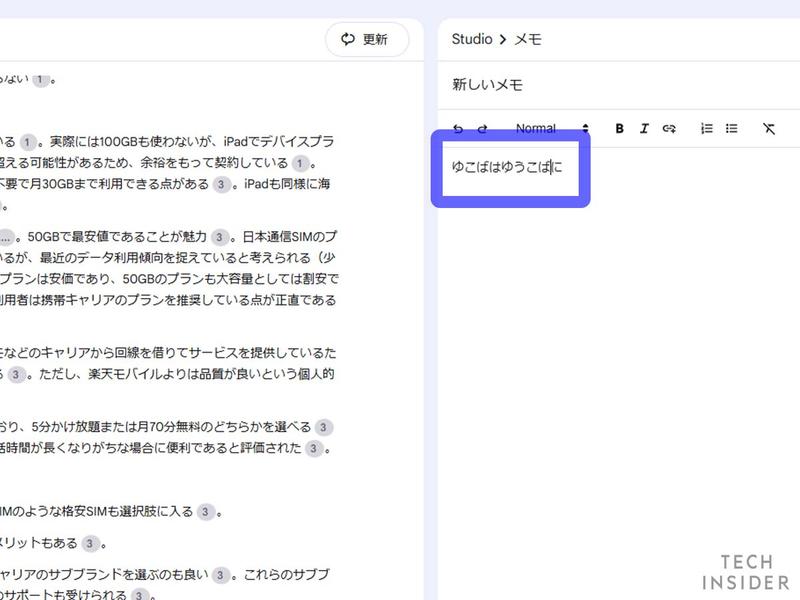Click citation chip 3 after 便利であると評価された
The width and height of the screenshot is (800, 600).
[x=311, y=450]
